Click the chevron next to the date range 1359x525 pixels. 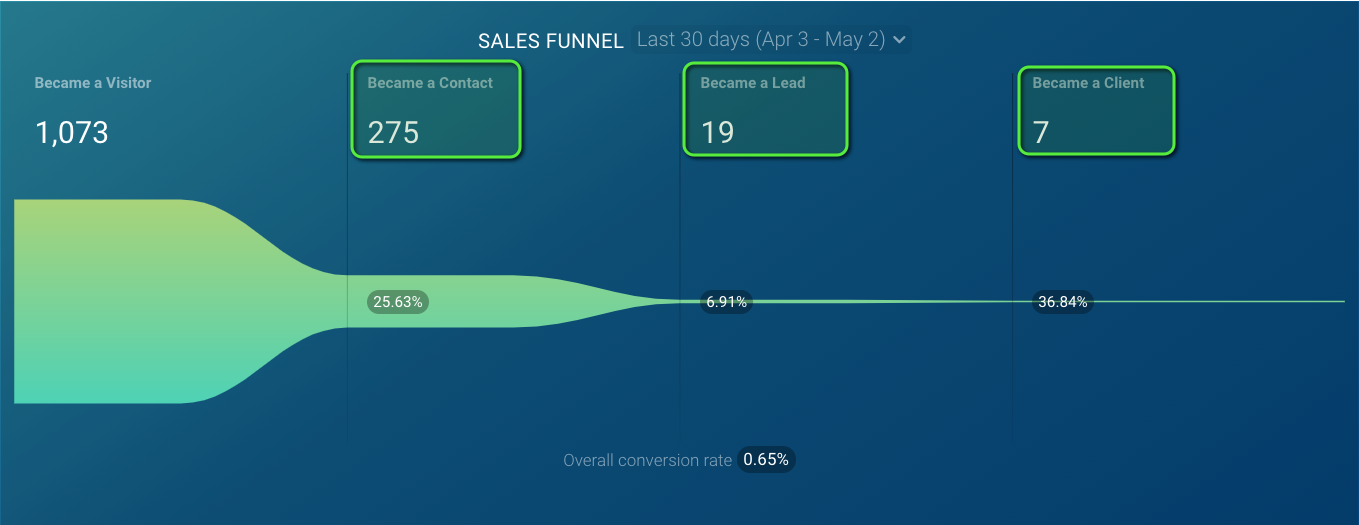[899, 40]
